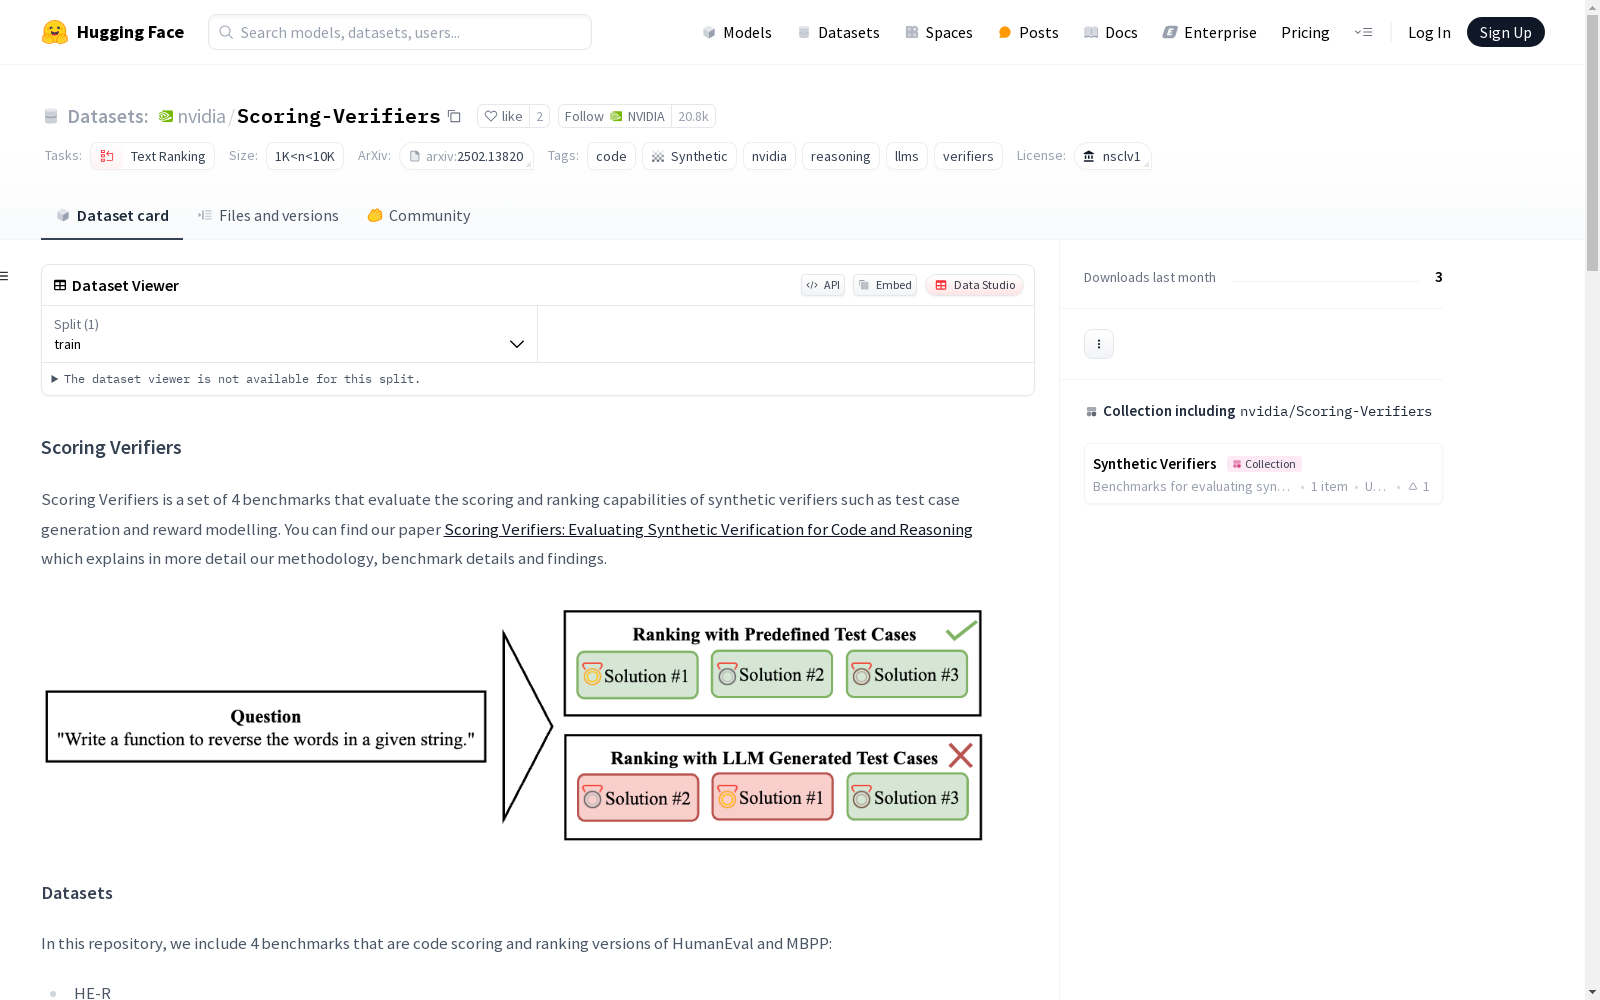Click the API button in Dataset Viewer
The width and height of the screenshot is (1600, 1000).
click(823, 285)
